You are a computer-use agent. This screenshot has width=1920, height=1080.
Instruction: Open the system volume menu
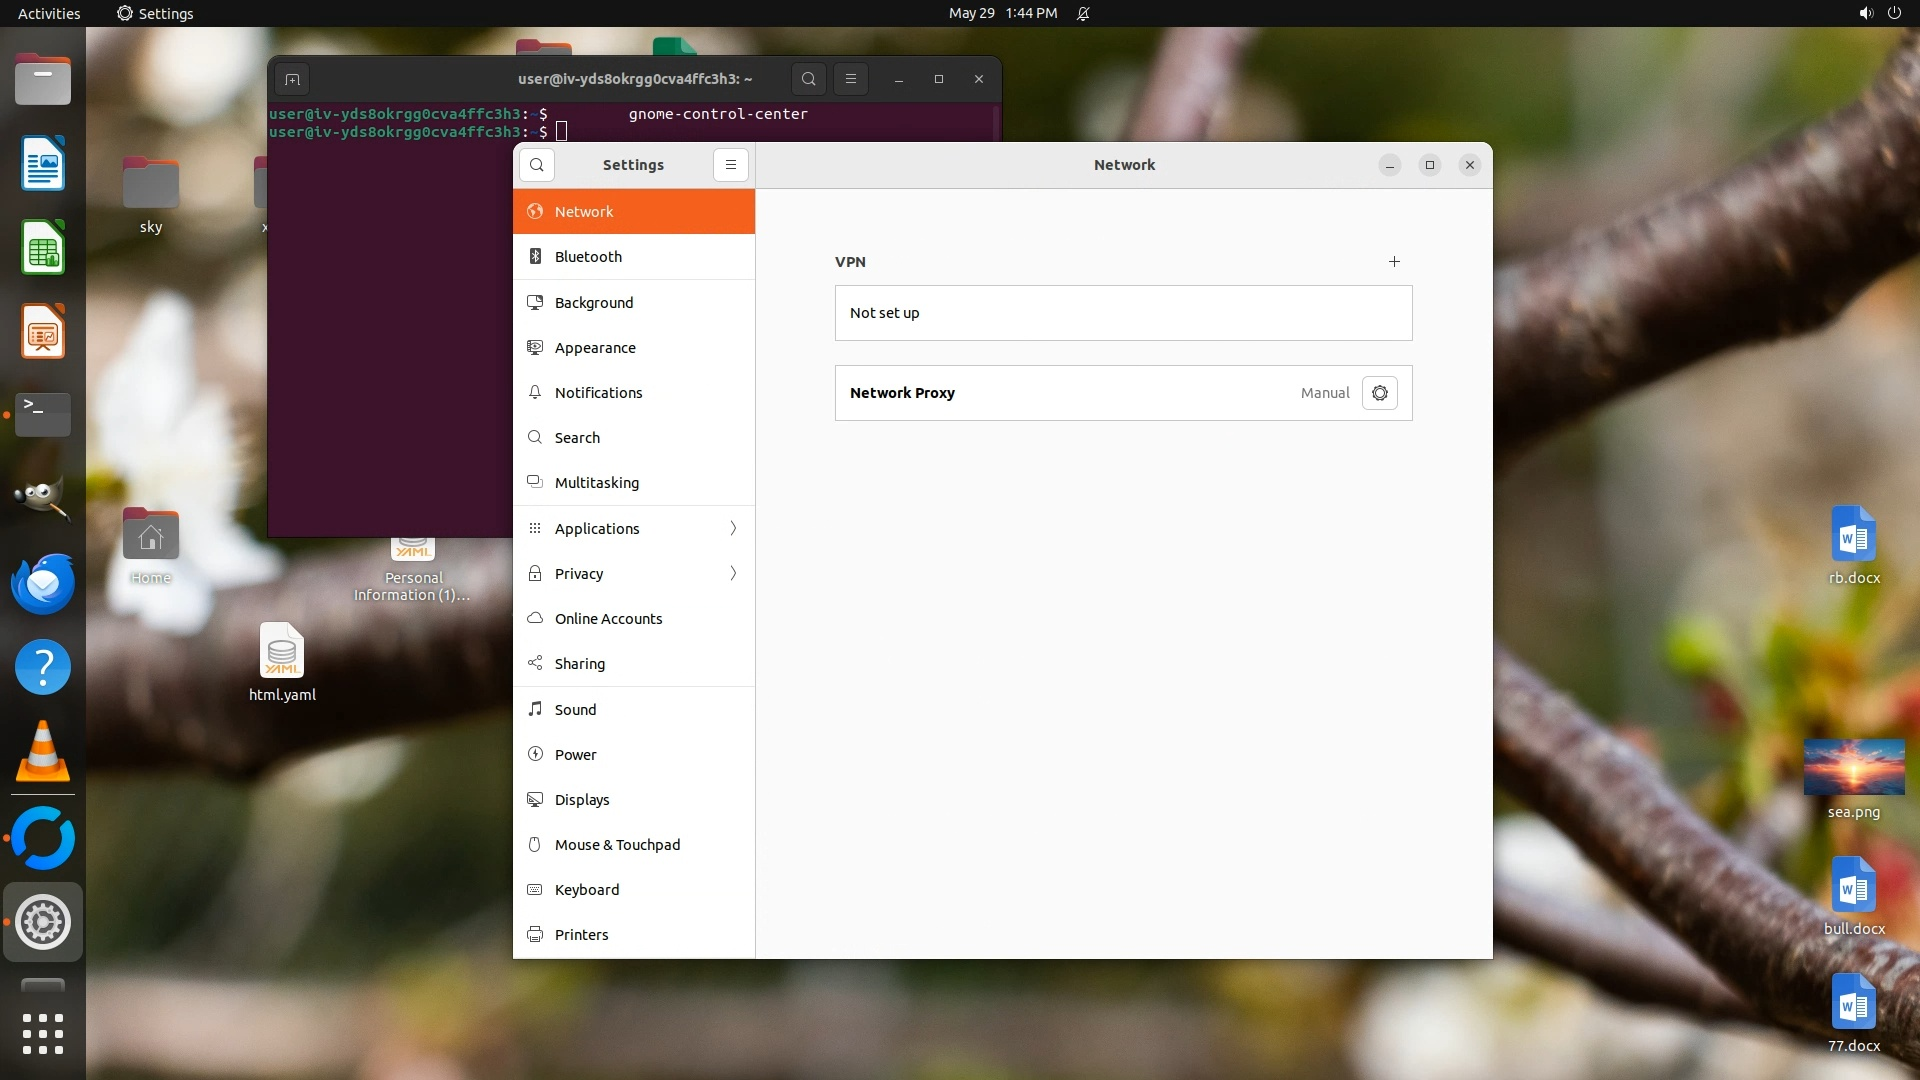[1865, 13]
